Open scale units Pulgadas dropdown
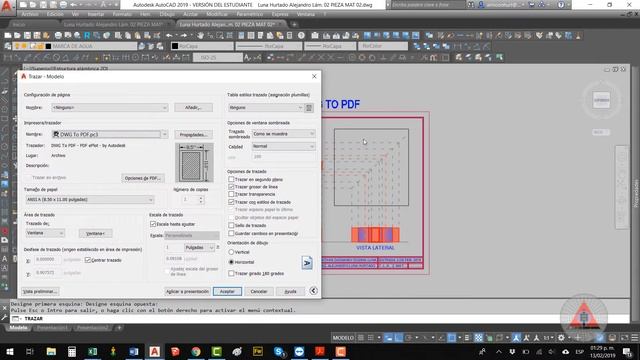 pos(199,248)
